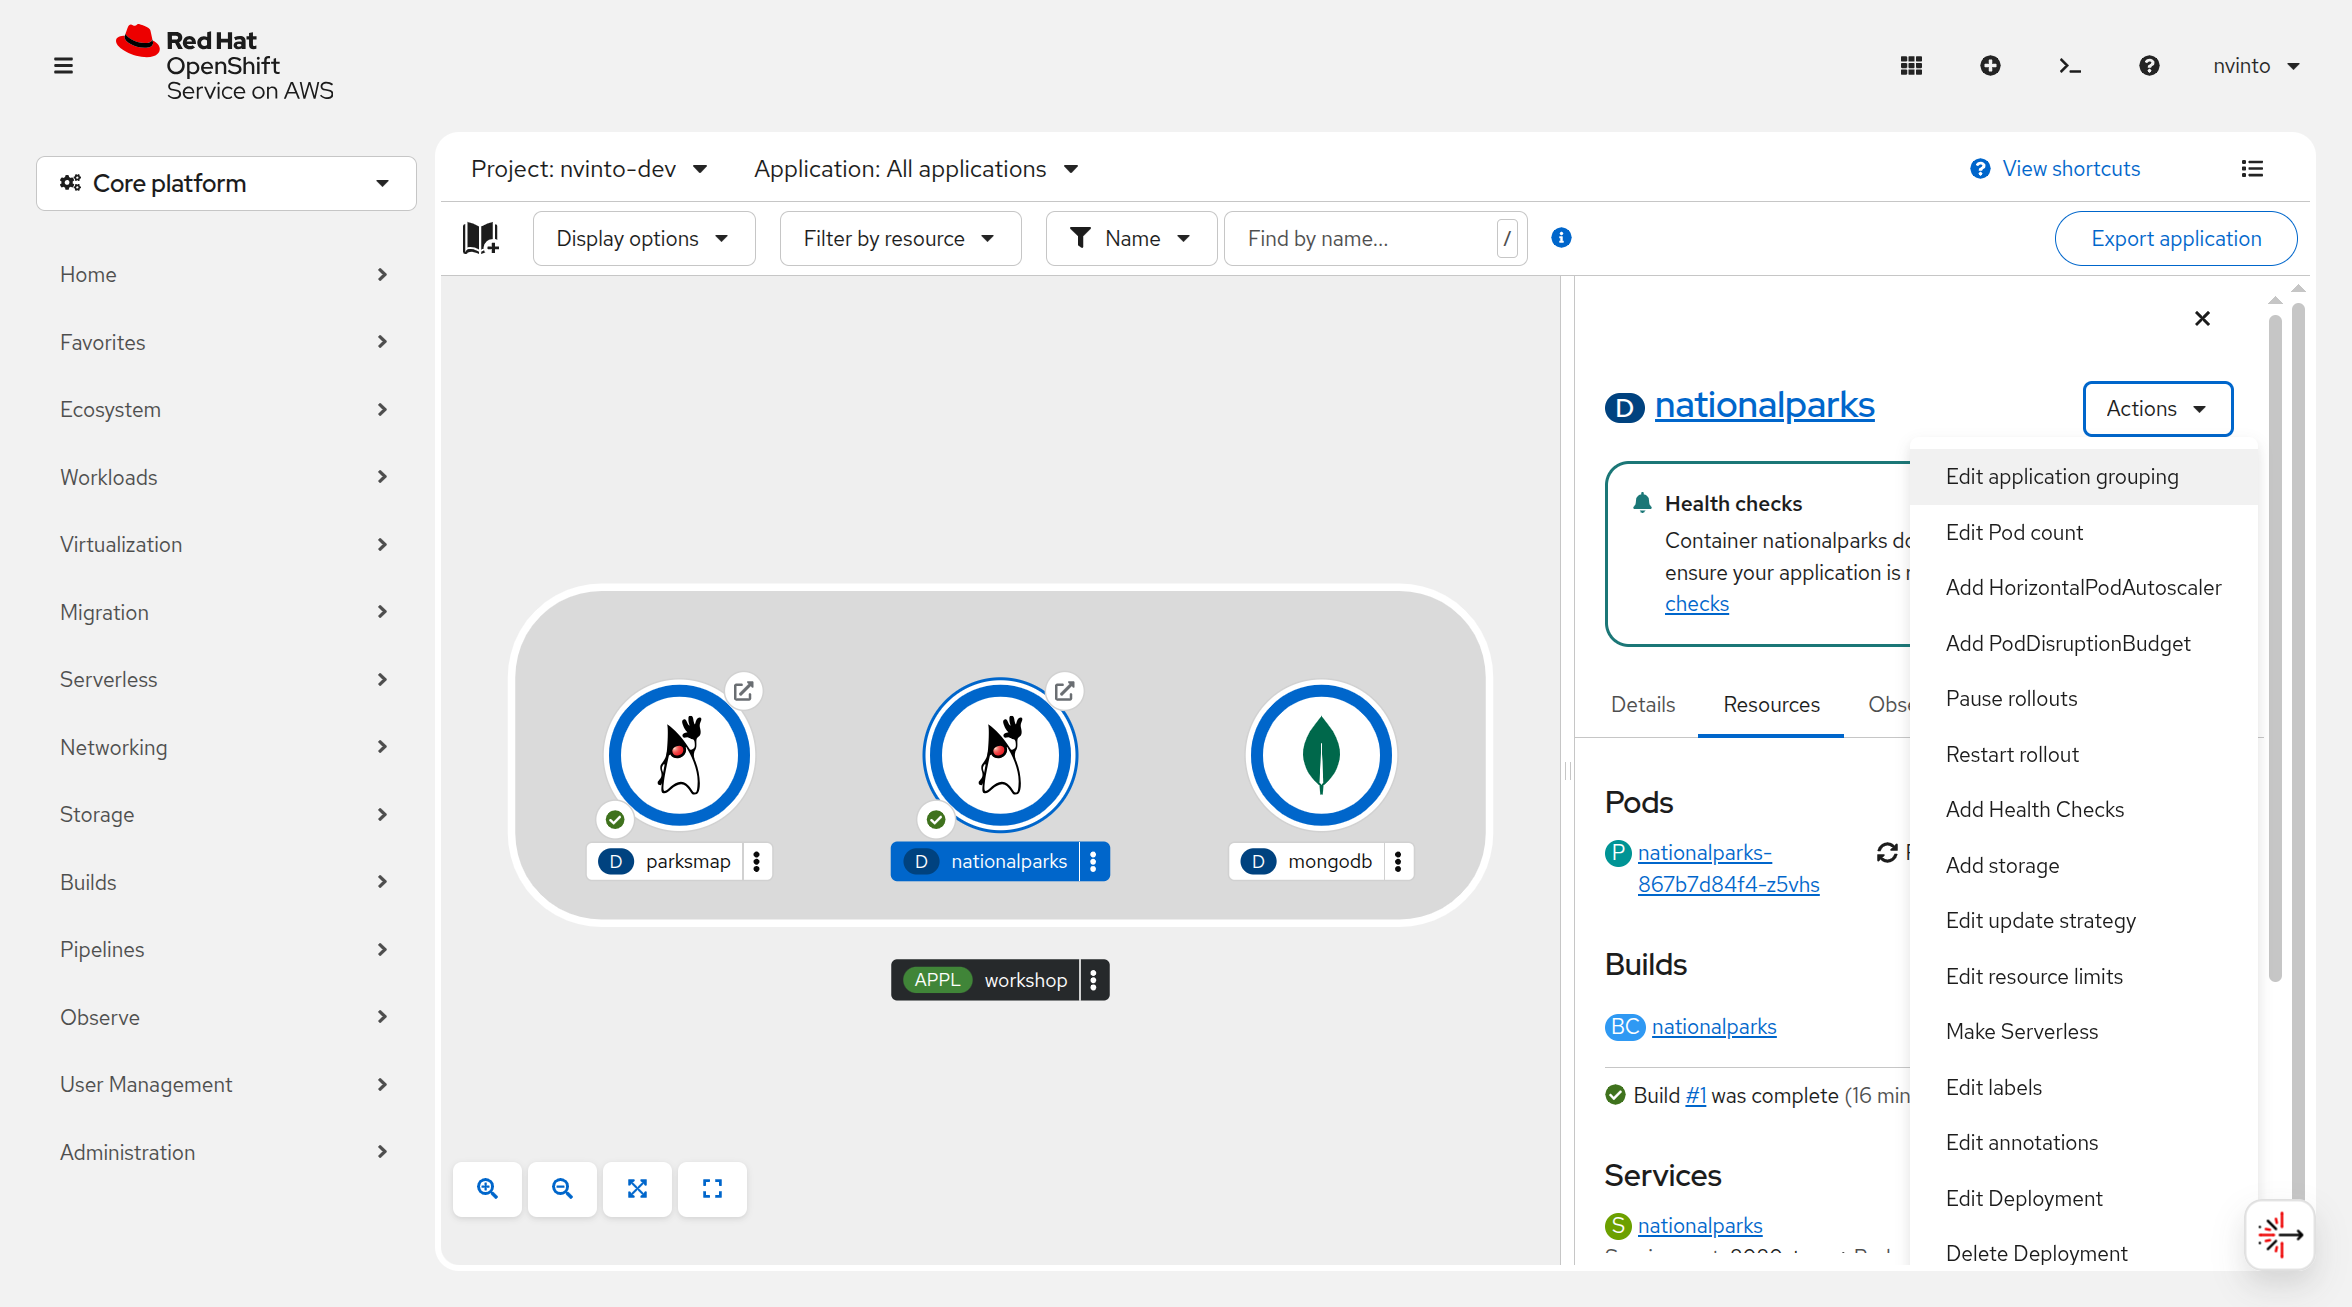Screen dimensions: 2352x1307
Task: Choose Edit Pod count action
Action: point(2084,532)
